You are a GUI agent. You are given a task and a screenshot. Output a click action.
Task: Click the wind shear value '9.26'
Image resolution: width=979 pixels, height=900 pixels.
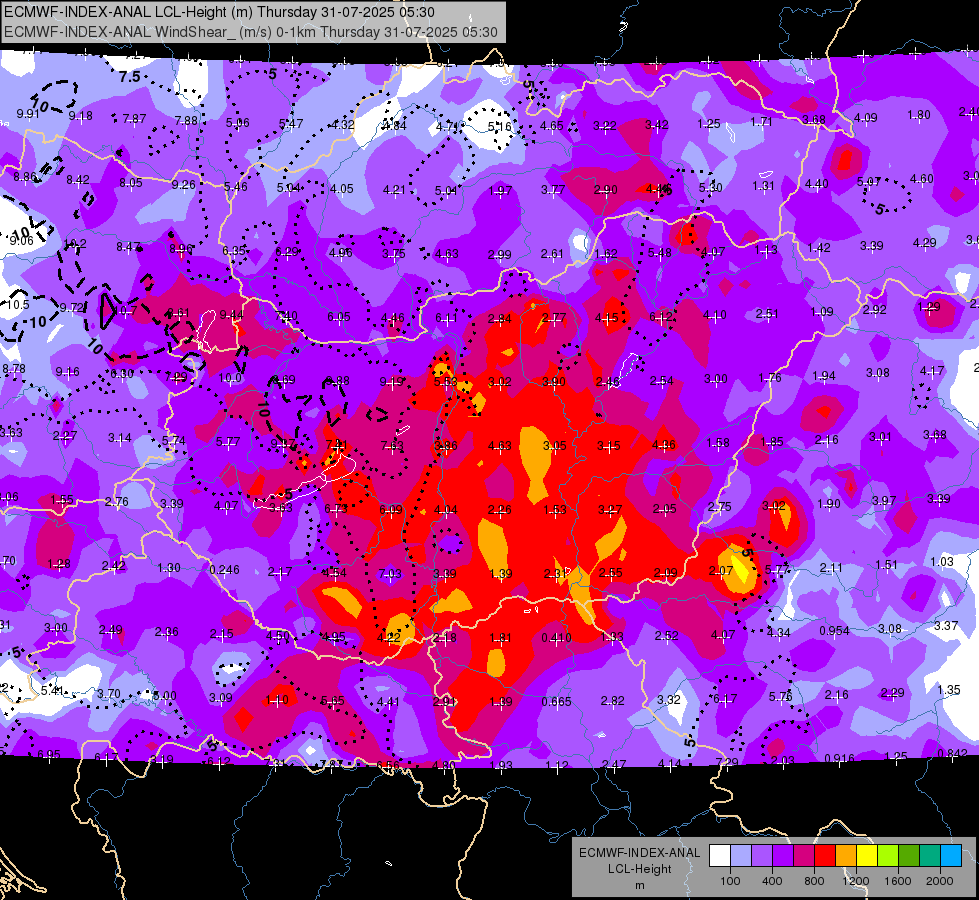tap(184, 184)
